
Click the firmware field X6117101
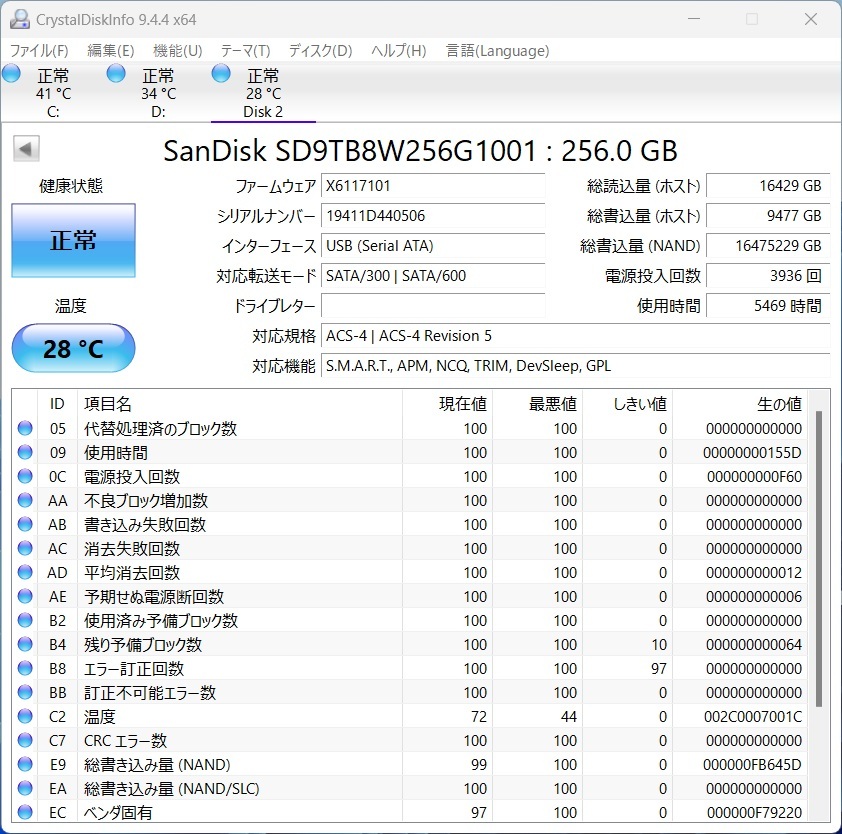tap(433, 186)
